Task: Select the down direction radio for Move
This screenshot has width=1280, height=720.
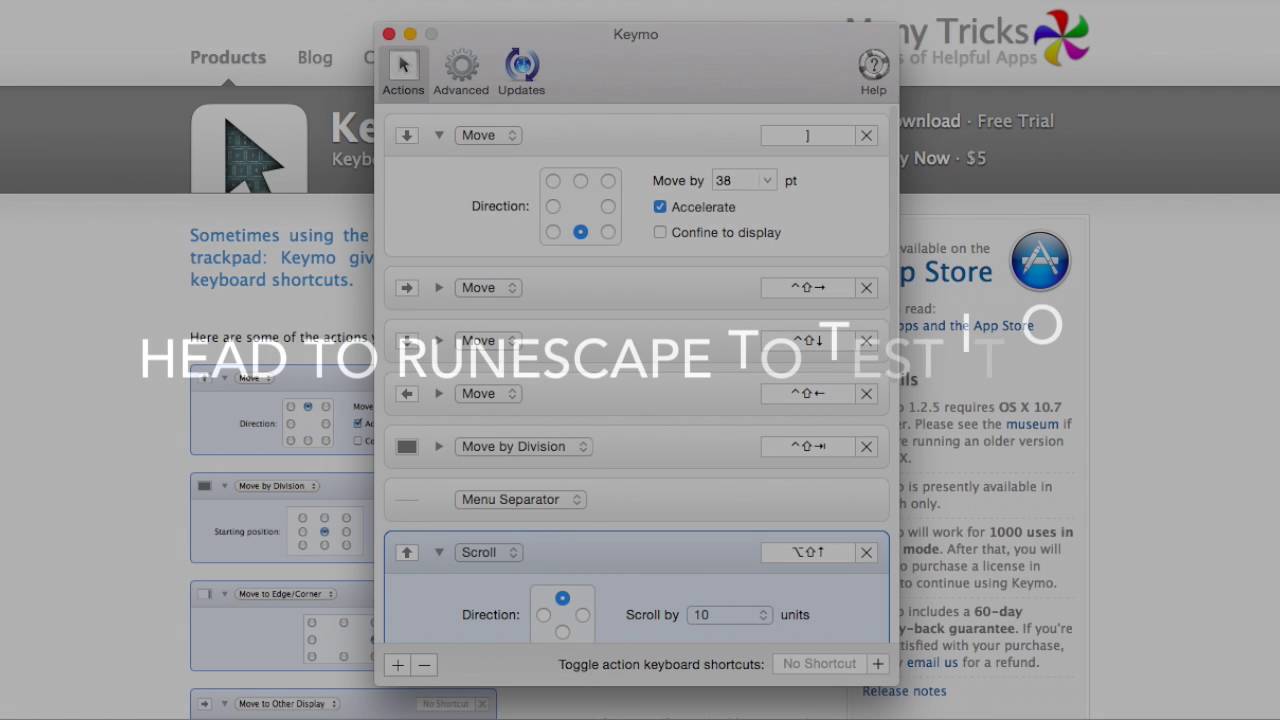Action: tap(581, 232)
